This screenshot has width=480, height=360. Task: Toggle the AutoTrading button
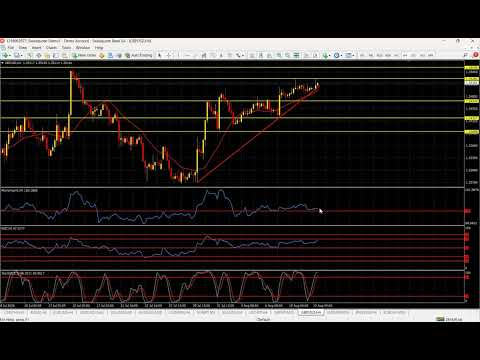138,55
